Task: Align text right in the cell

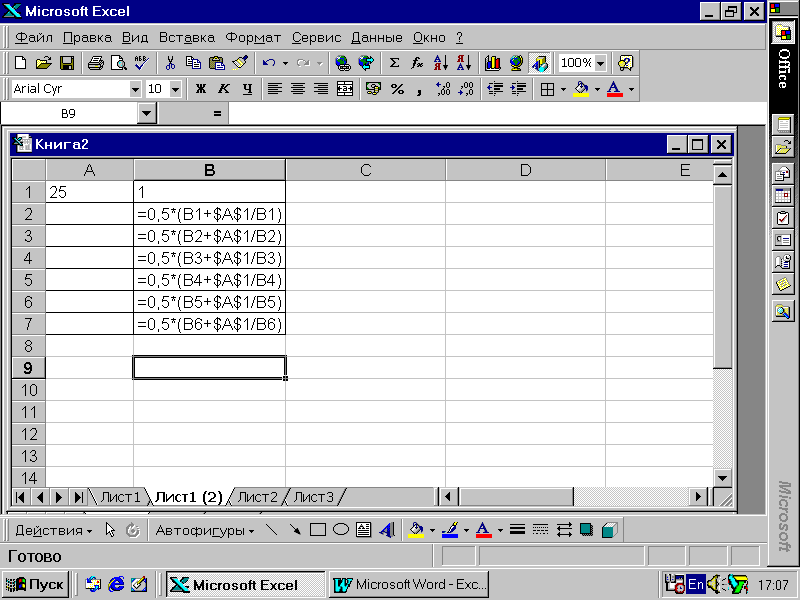Action: point(321,89)
